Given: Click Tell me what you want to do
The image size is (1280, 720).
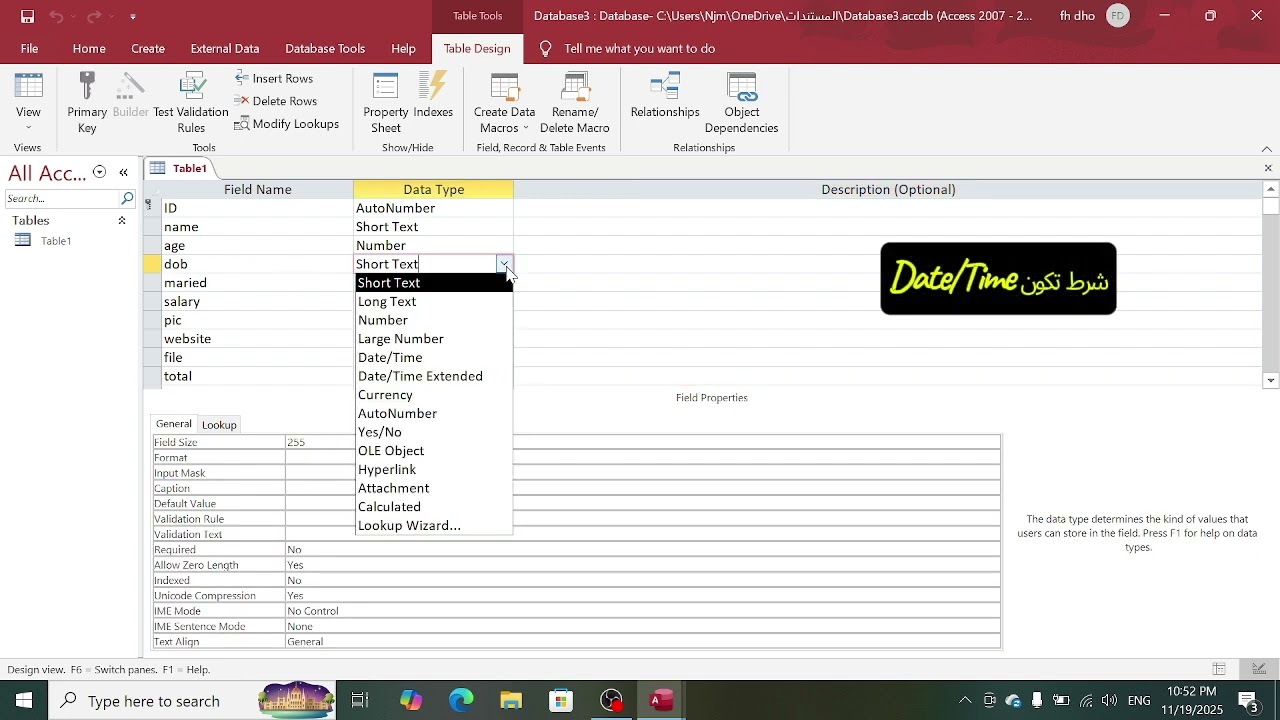Looking at the screenshot, I should pyautogui.click(x=639, y=48).
